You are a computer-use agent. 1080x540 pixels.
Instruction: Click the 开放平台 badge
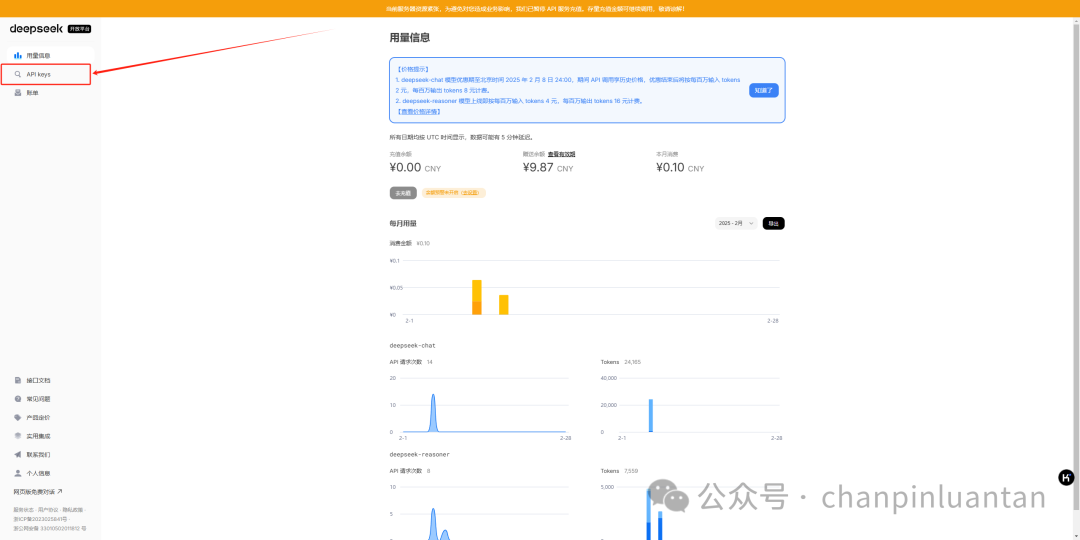79,29
